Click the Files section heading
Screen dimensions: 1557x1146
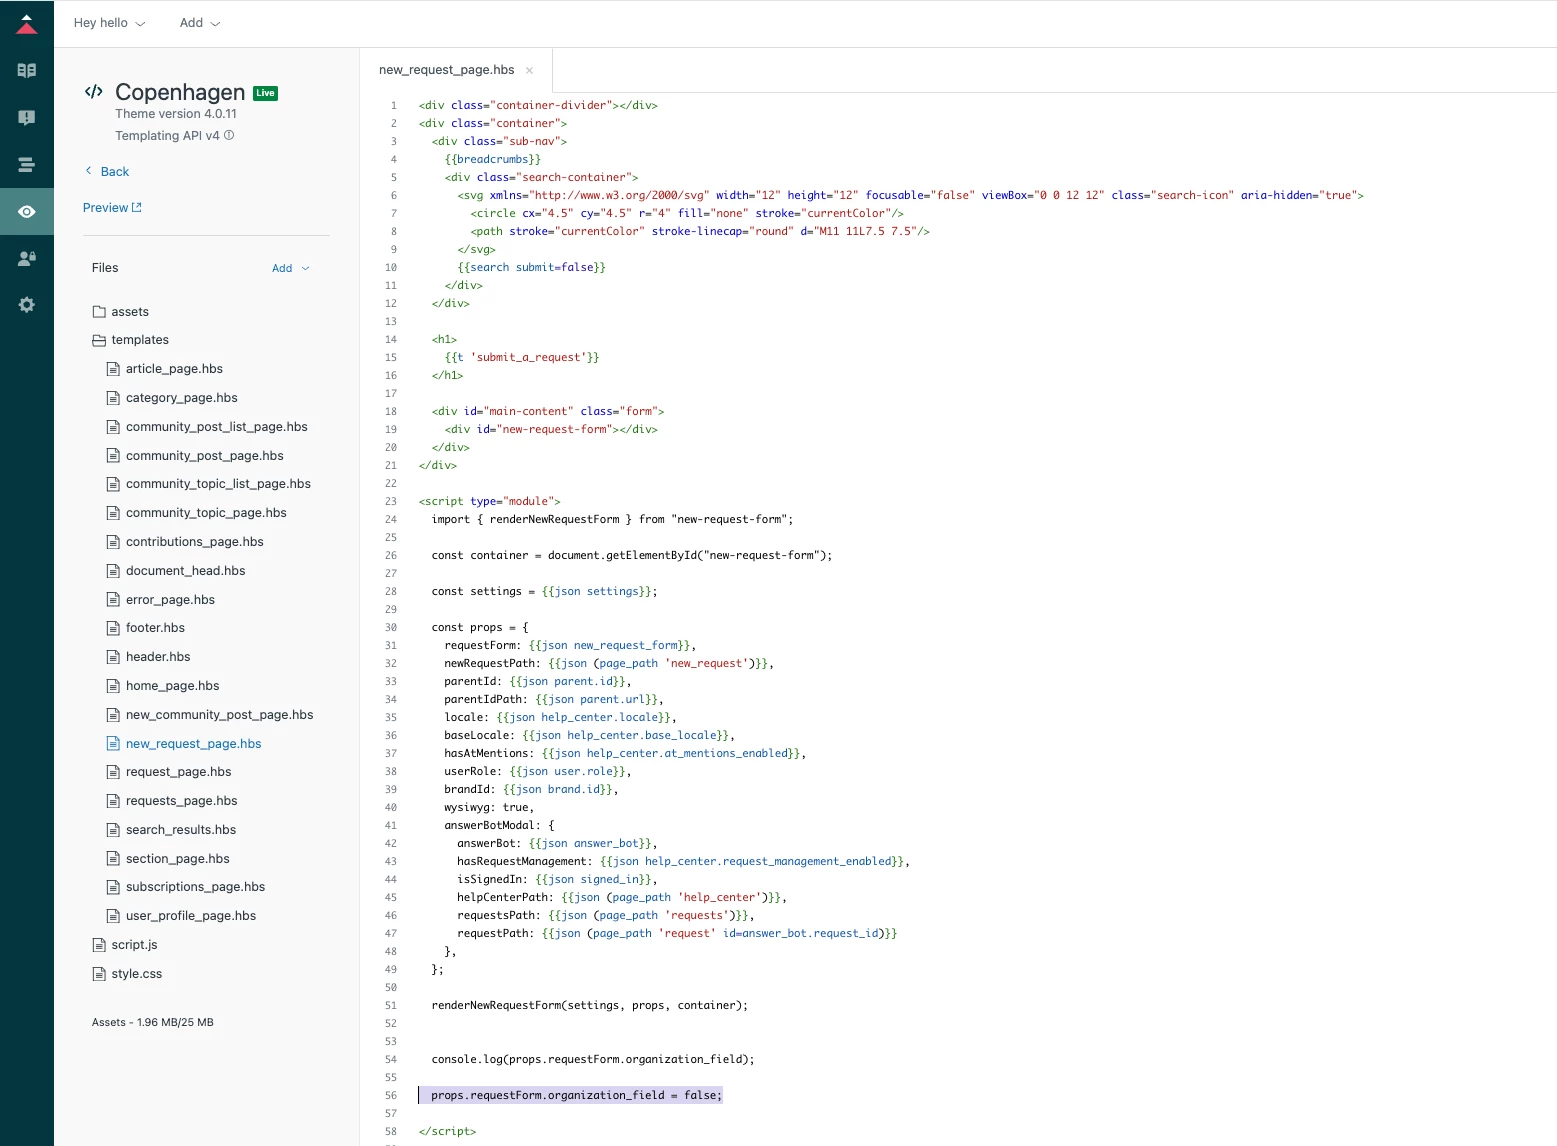[105, 268]
